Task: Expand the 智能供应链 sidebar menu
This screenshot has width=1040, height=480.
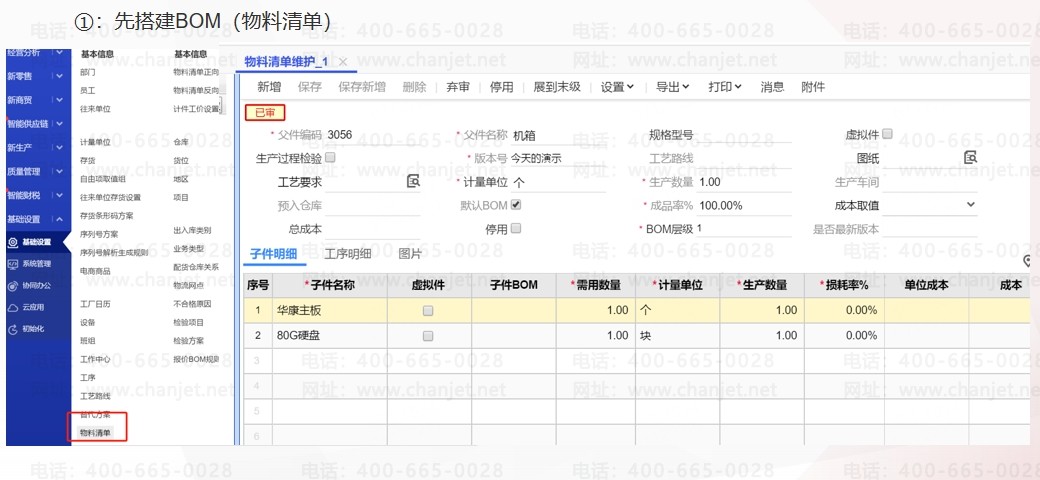Action: click(x=59, y=123)
